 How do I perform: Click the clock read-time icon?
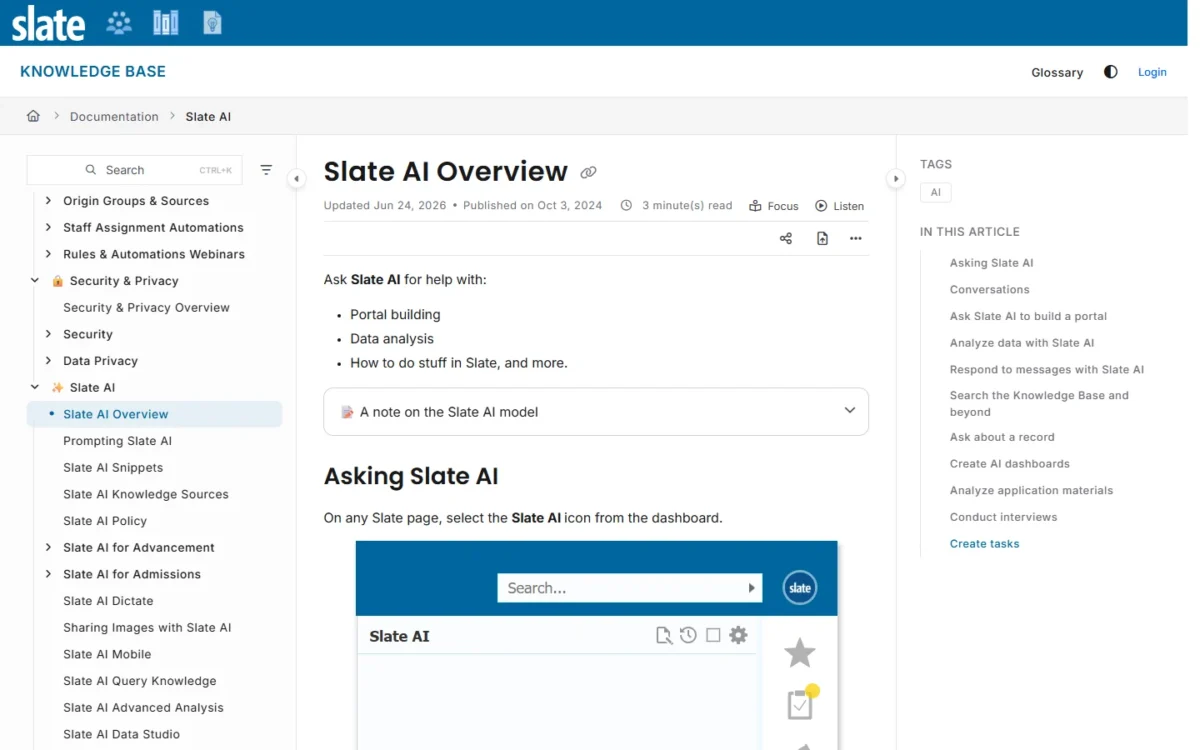(626, 205)
